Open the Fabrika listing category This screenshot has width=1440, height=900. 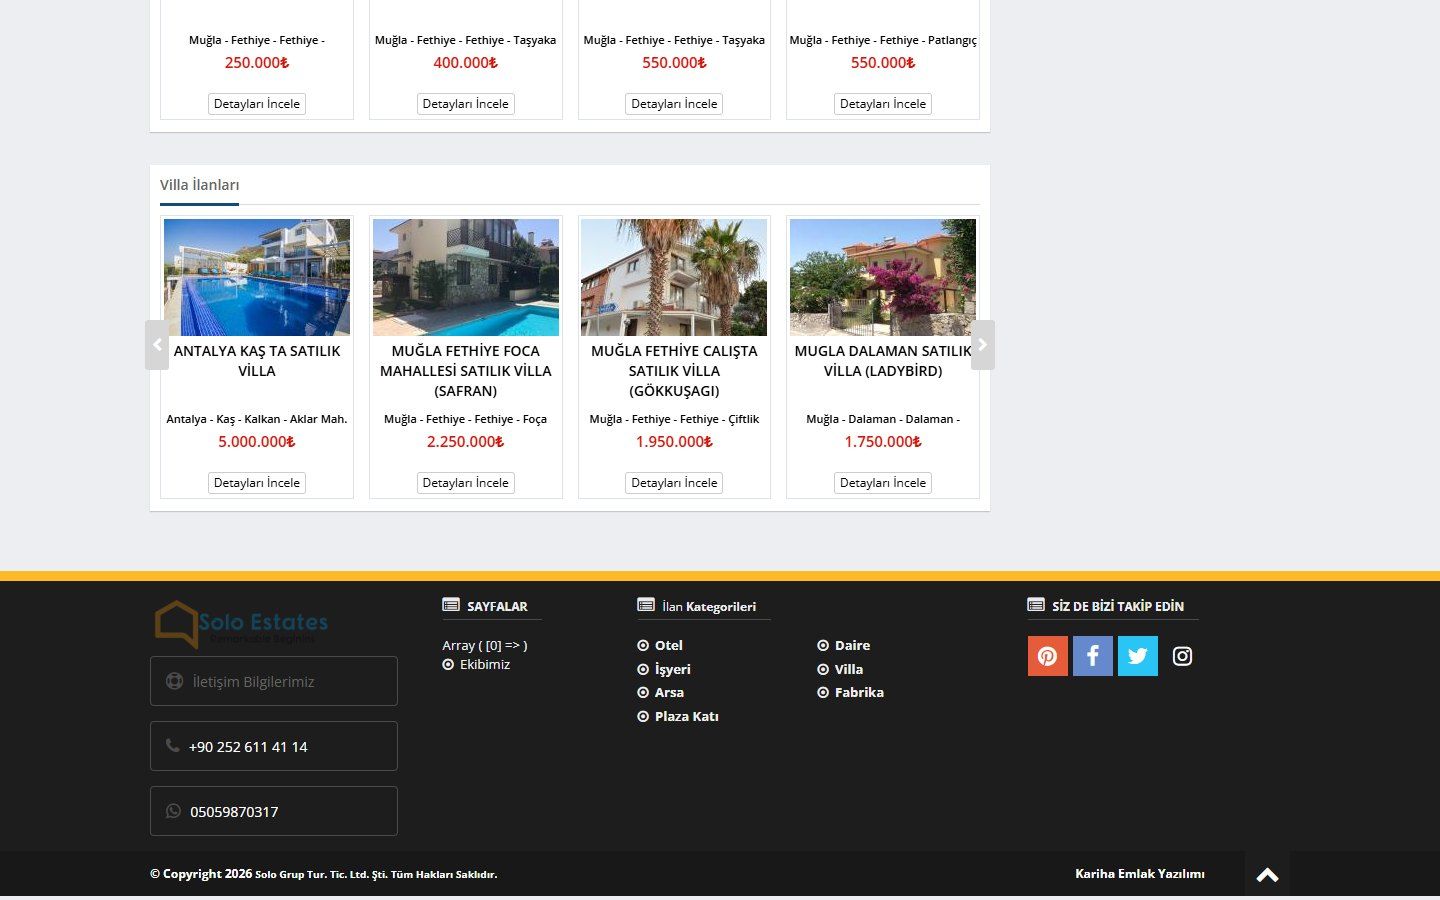(x=860, y=692)
